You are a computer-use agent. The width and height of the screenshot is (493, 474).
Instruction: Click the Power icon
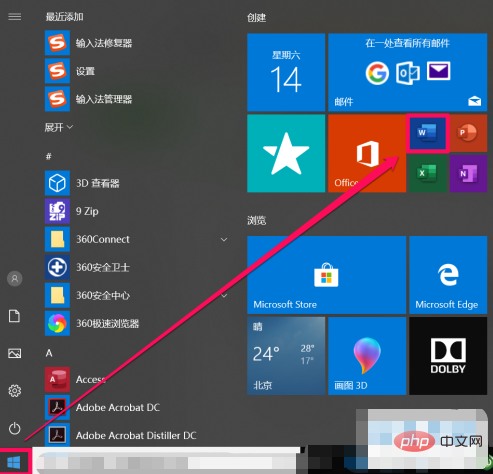[x=15, y=428]
